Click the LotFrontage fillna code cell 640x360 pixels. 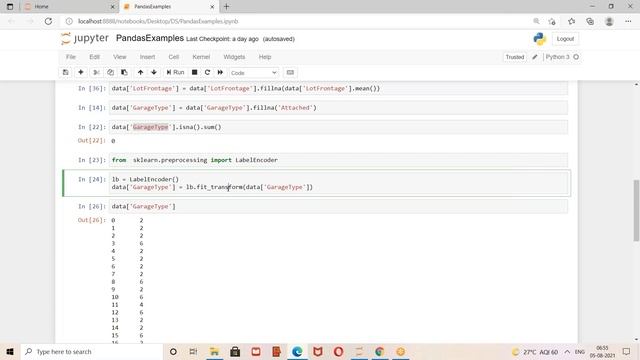(x=338, y=88)
